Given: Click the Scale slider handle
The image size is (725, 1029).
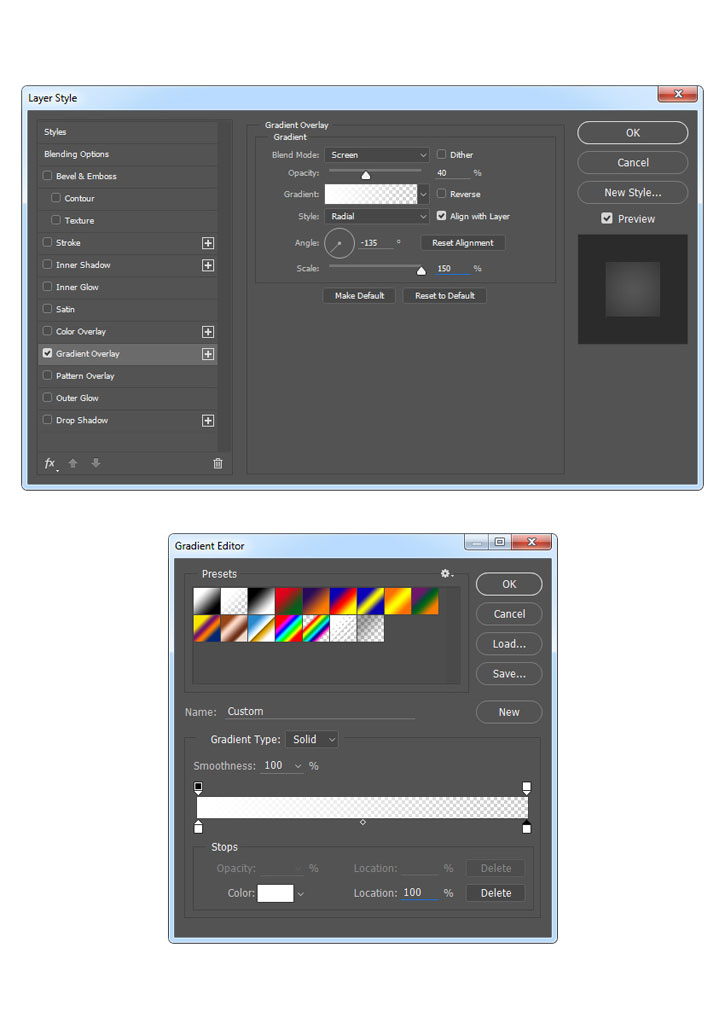Looking at the screenshot, I should [421, 270].
